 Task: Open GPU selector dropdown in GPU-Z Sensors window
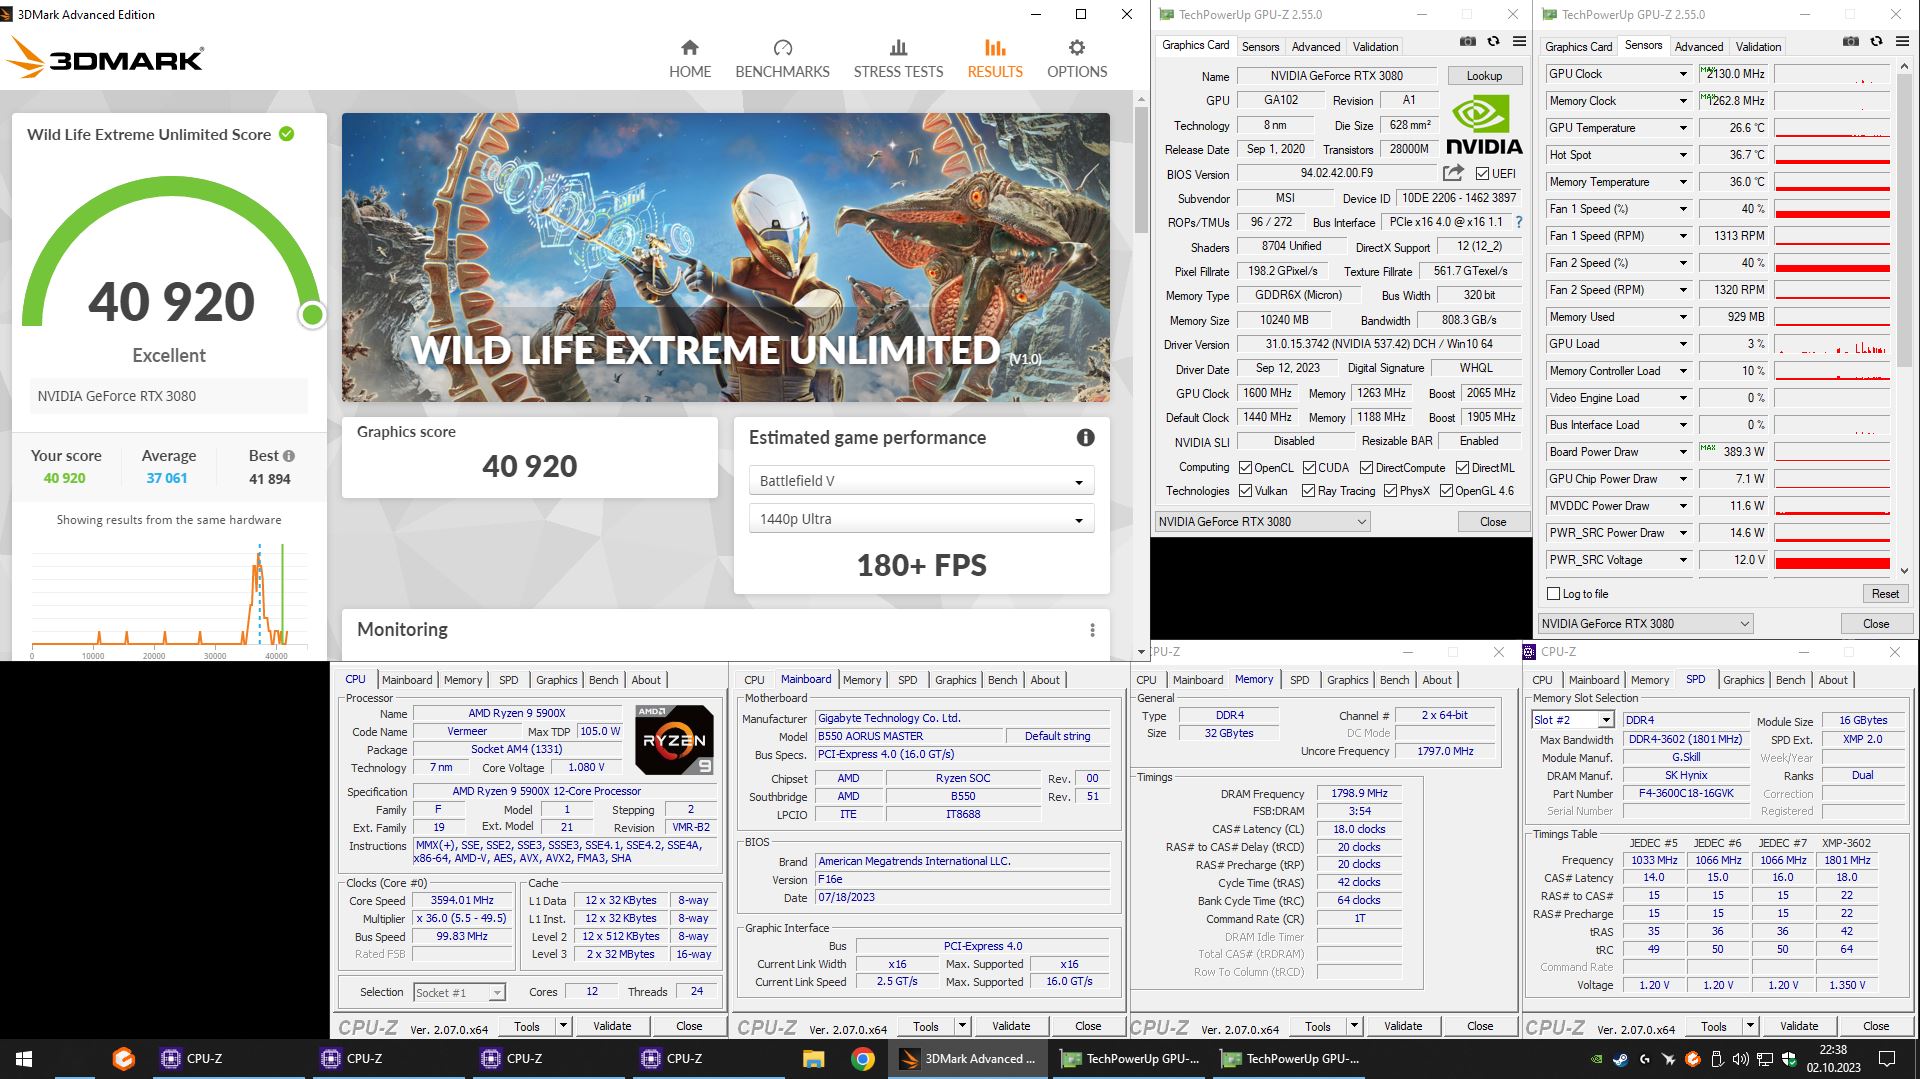click(1646, 624)
